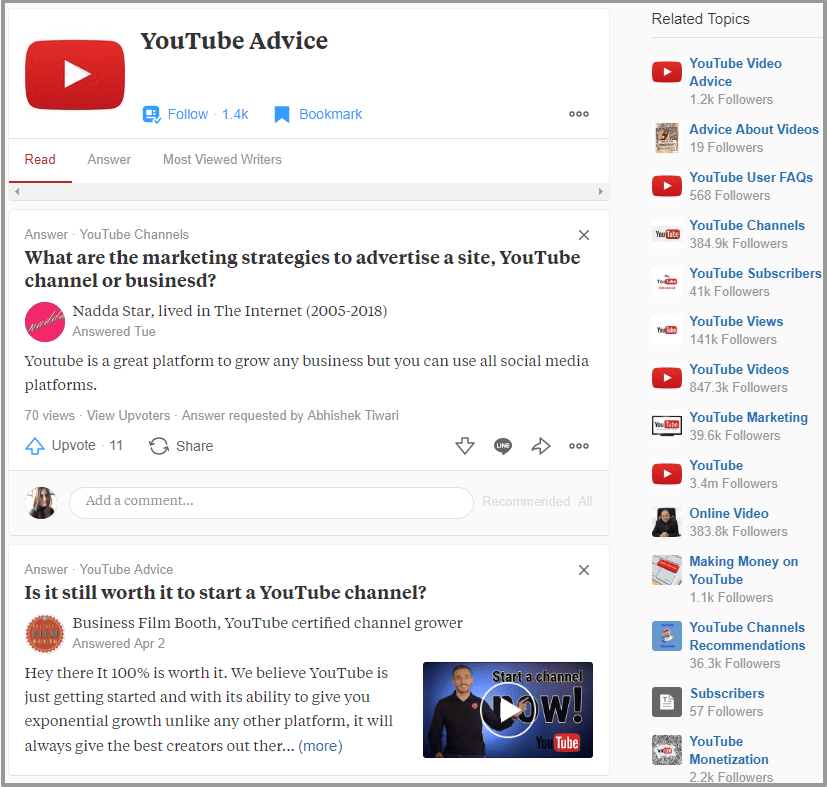Open topic header more options menu

click(x=579, y=114)
